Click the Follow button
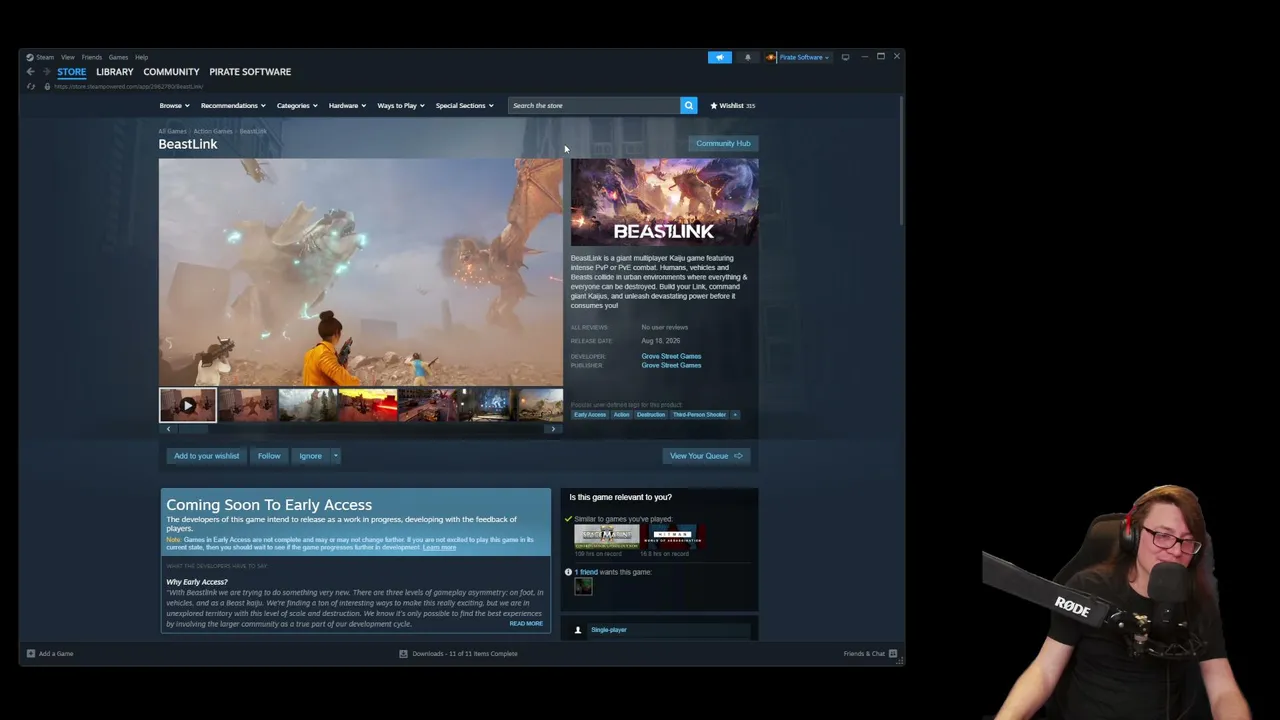This screenshot has width=1280, height=720. pos(269,456)
